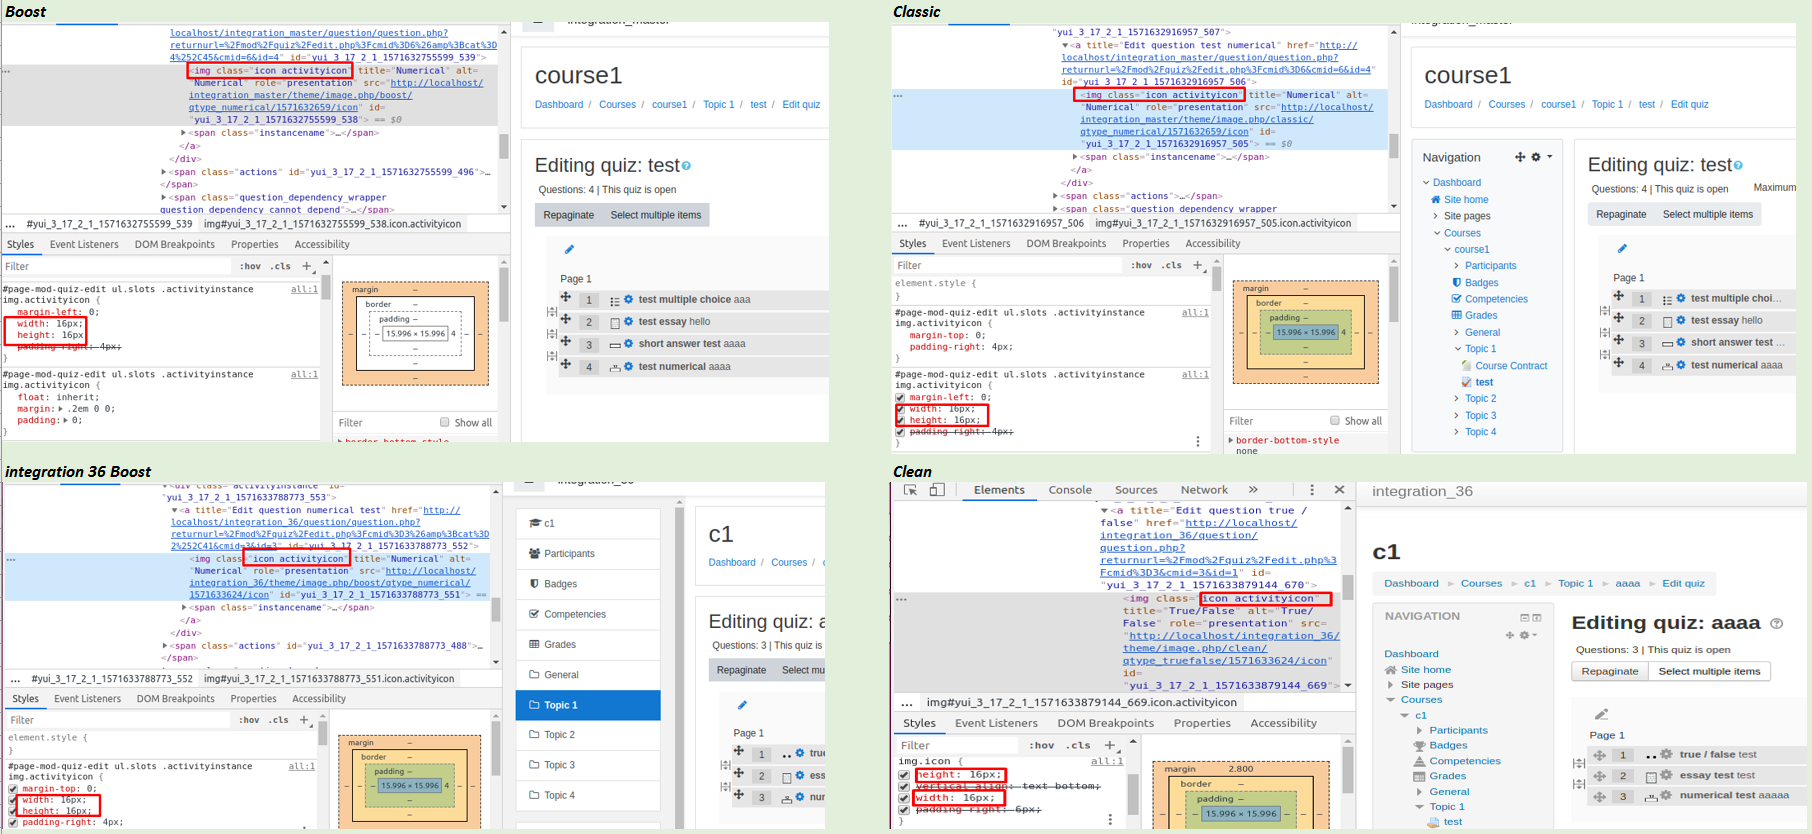Click the :hov toggle in Clean devtools
Screen dimensions: 1812x834
(x=1042, y=745)
